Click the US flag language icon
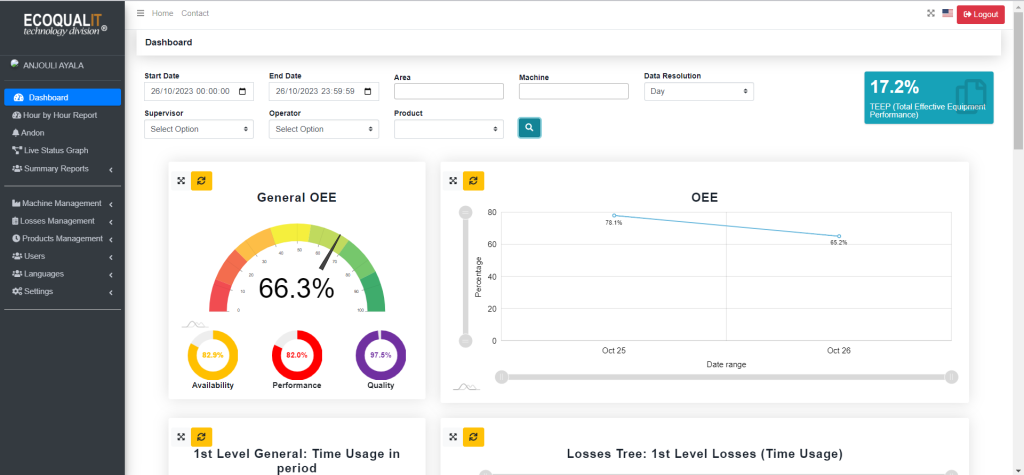Viewport: 1024px width, 475px height. tap(947, 14)
